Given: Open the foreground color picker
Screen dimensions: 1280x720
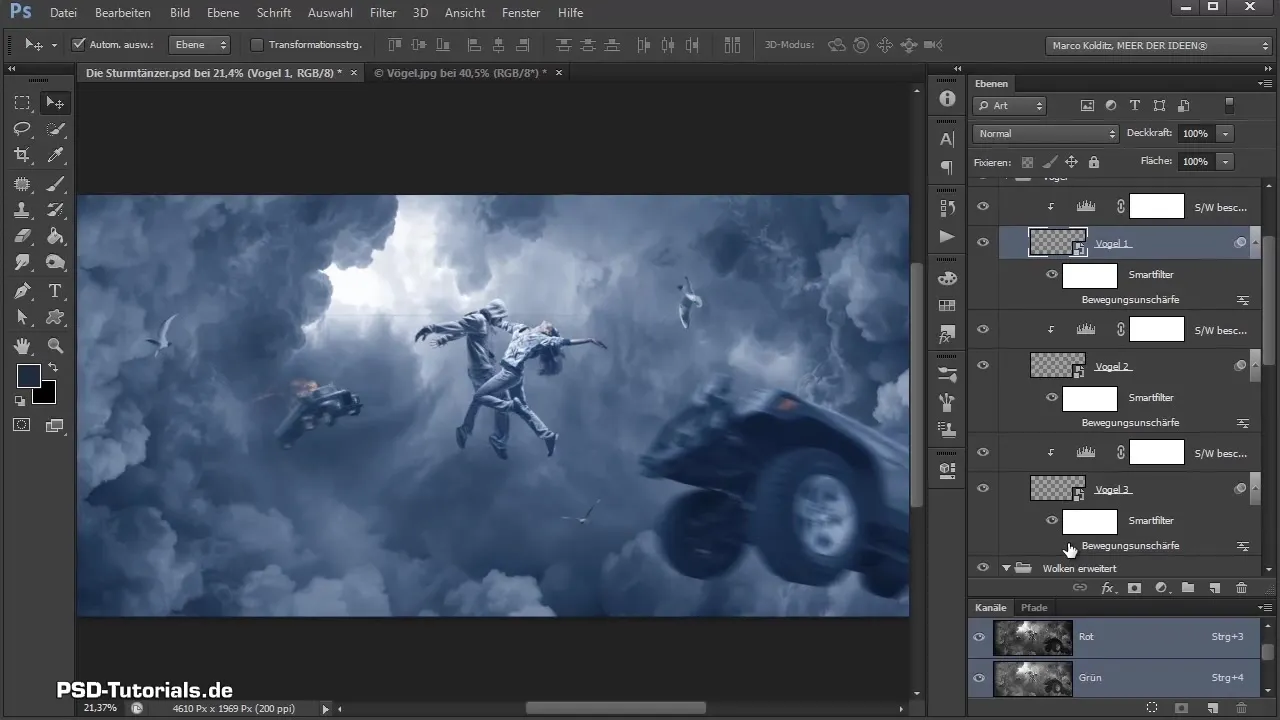Looking at the screenshot, I should pyautogui.click(x=28, y=376).
